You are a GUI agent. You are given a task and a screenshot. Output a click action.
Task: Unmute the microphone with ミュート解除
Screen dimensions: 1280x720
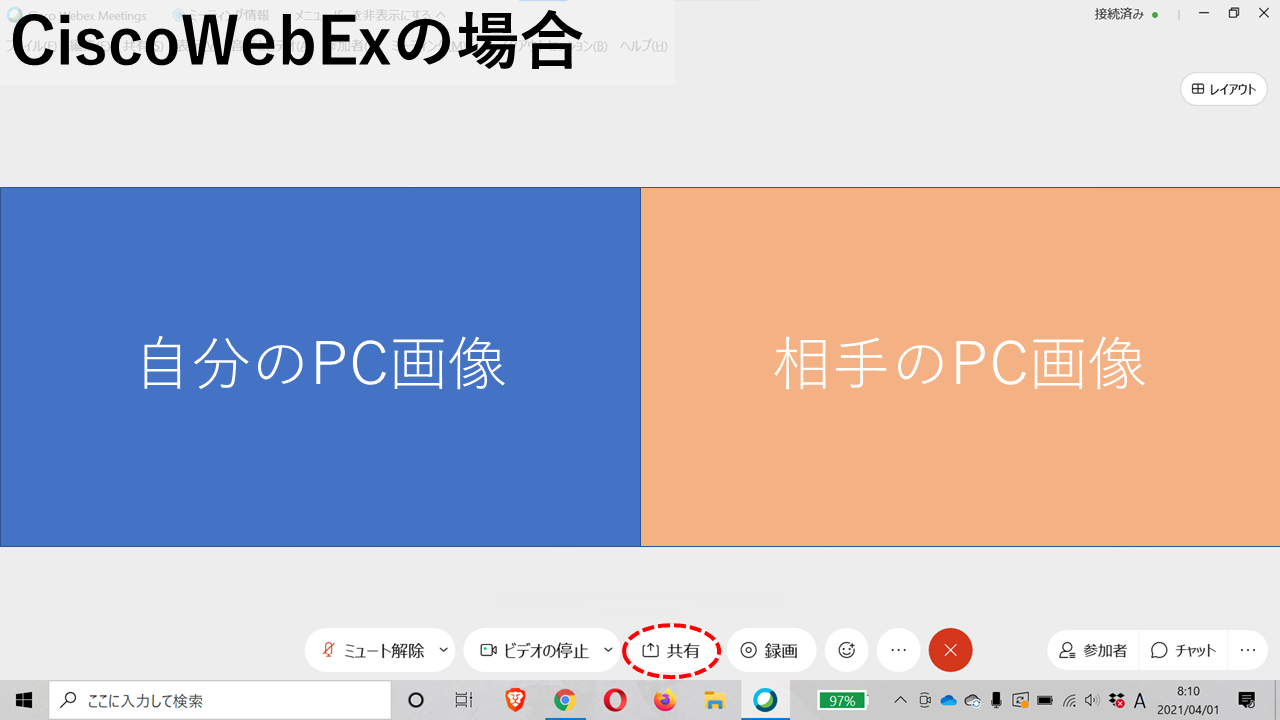[x=373, y=651]
